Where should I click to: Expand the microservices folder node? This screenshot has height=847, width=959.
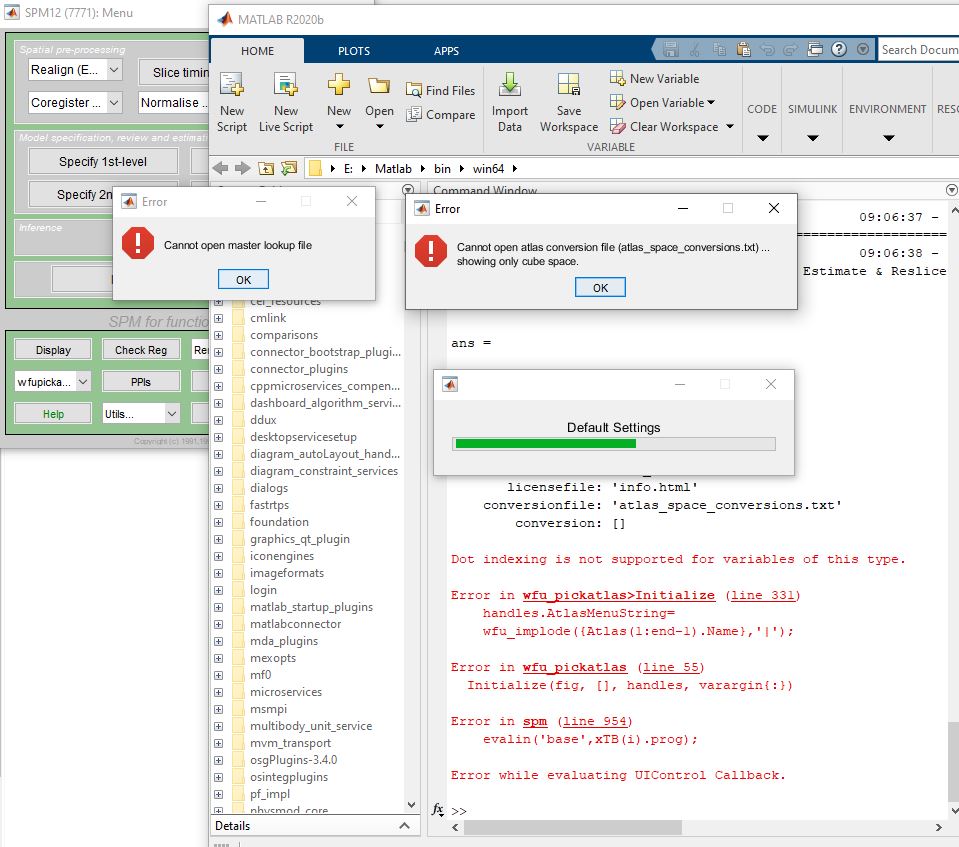[219, 692]
